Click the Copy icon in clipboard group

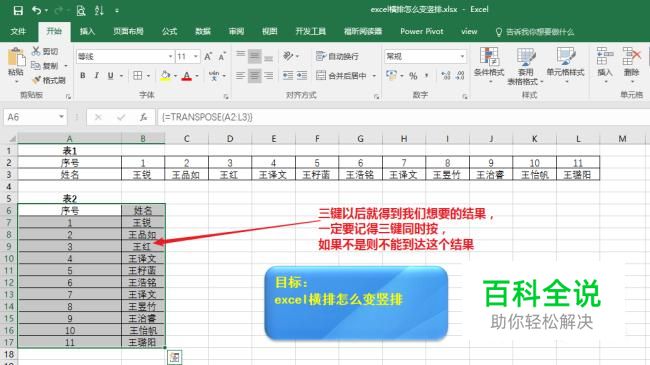(x=36, y=66)
